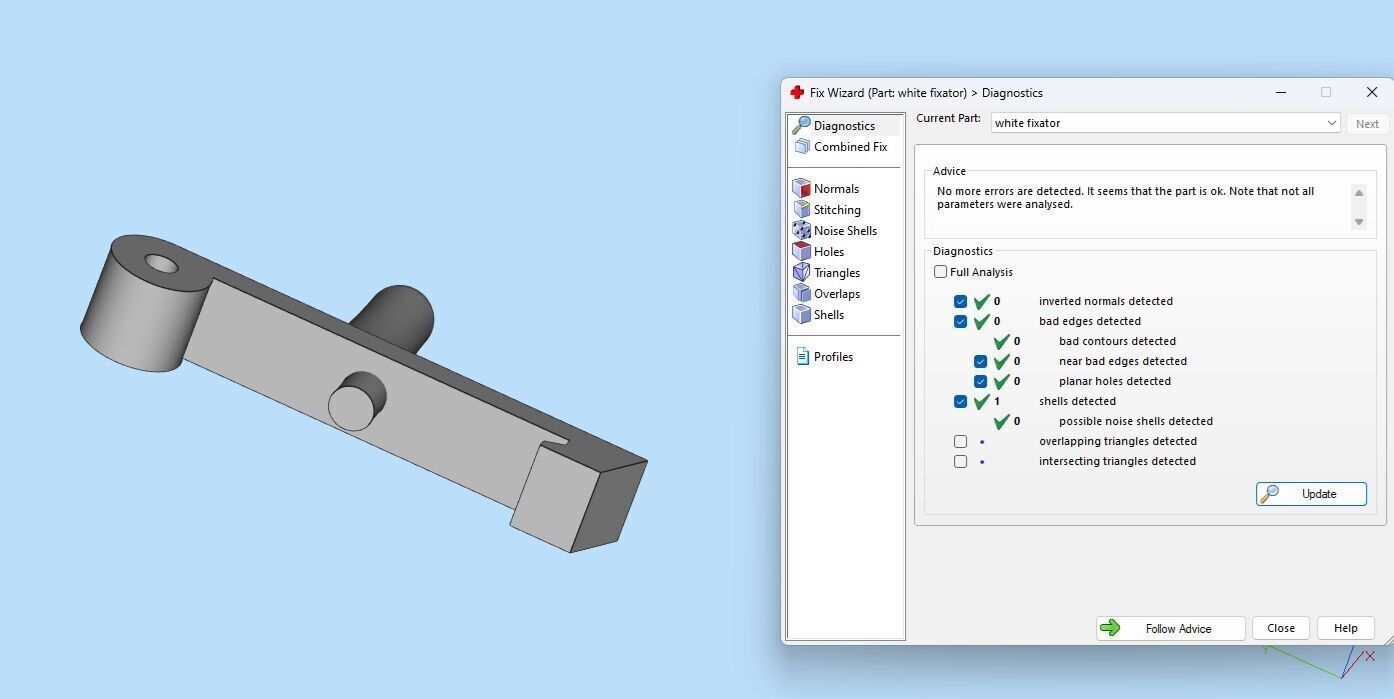Open the Profiles page label
Viewport: 1394px width, 699px height.
pos(833,357)
